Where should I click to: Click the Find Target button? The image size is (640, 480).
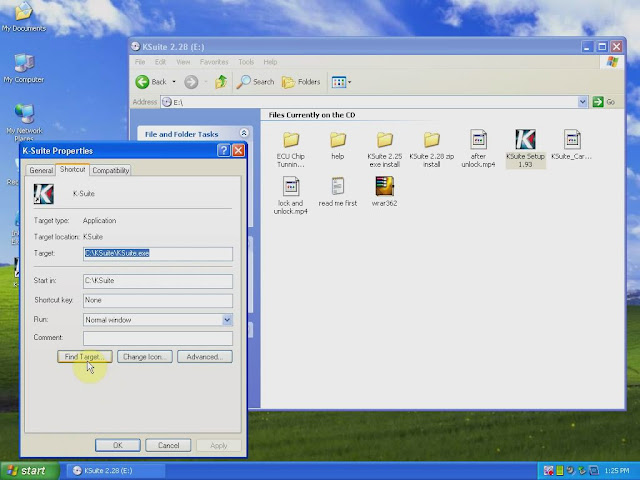(84, 357)
